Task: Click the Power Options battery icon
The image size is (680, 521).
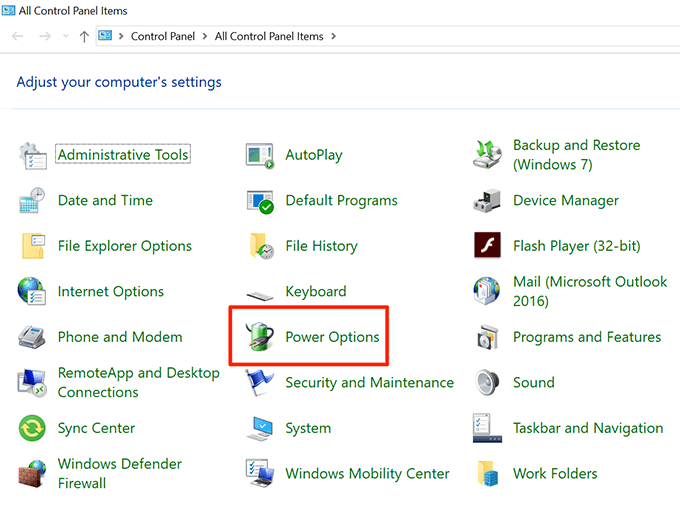Action: coord(260,336)
